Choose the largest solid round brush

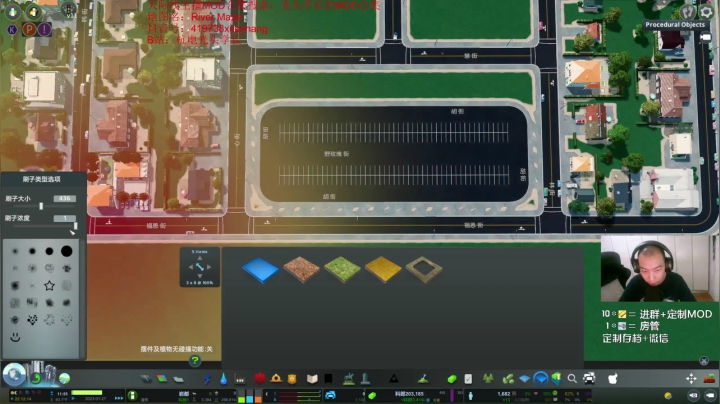[67, 251]
